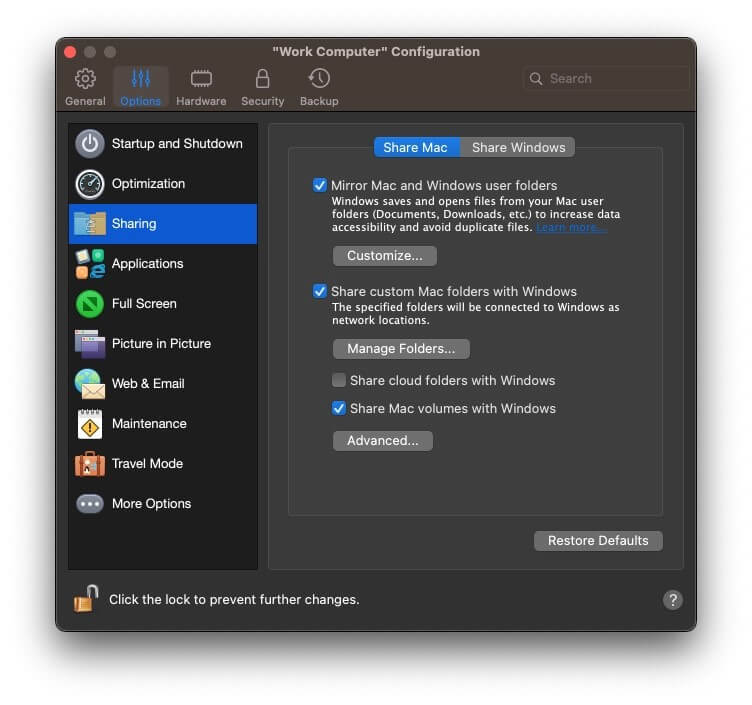
Task: Click the Restore Defaults button
Action: tap(598, 541)
